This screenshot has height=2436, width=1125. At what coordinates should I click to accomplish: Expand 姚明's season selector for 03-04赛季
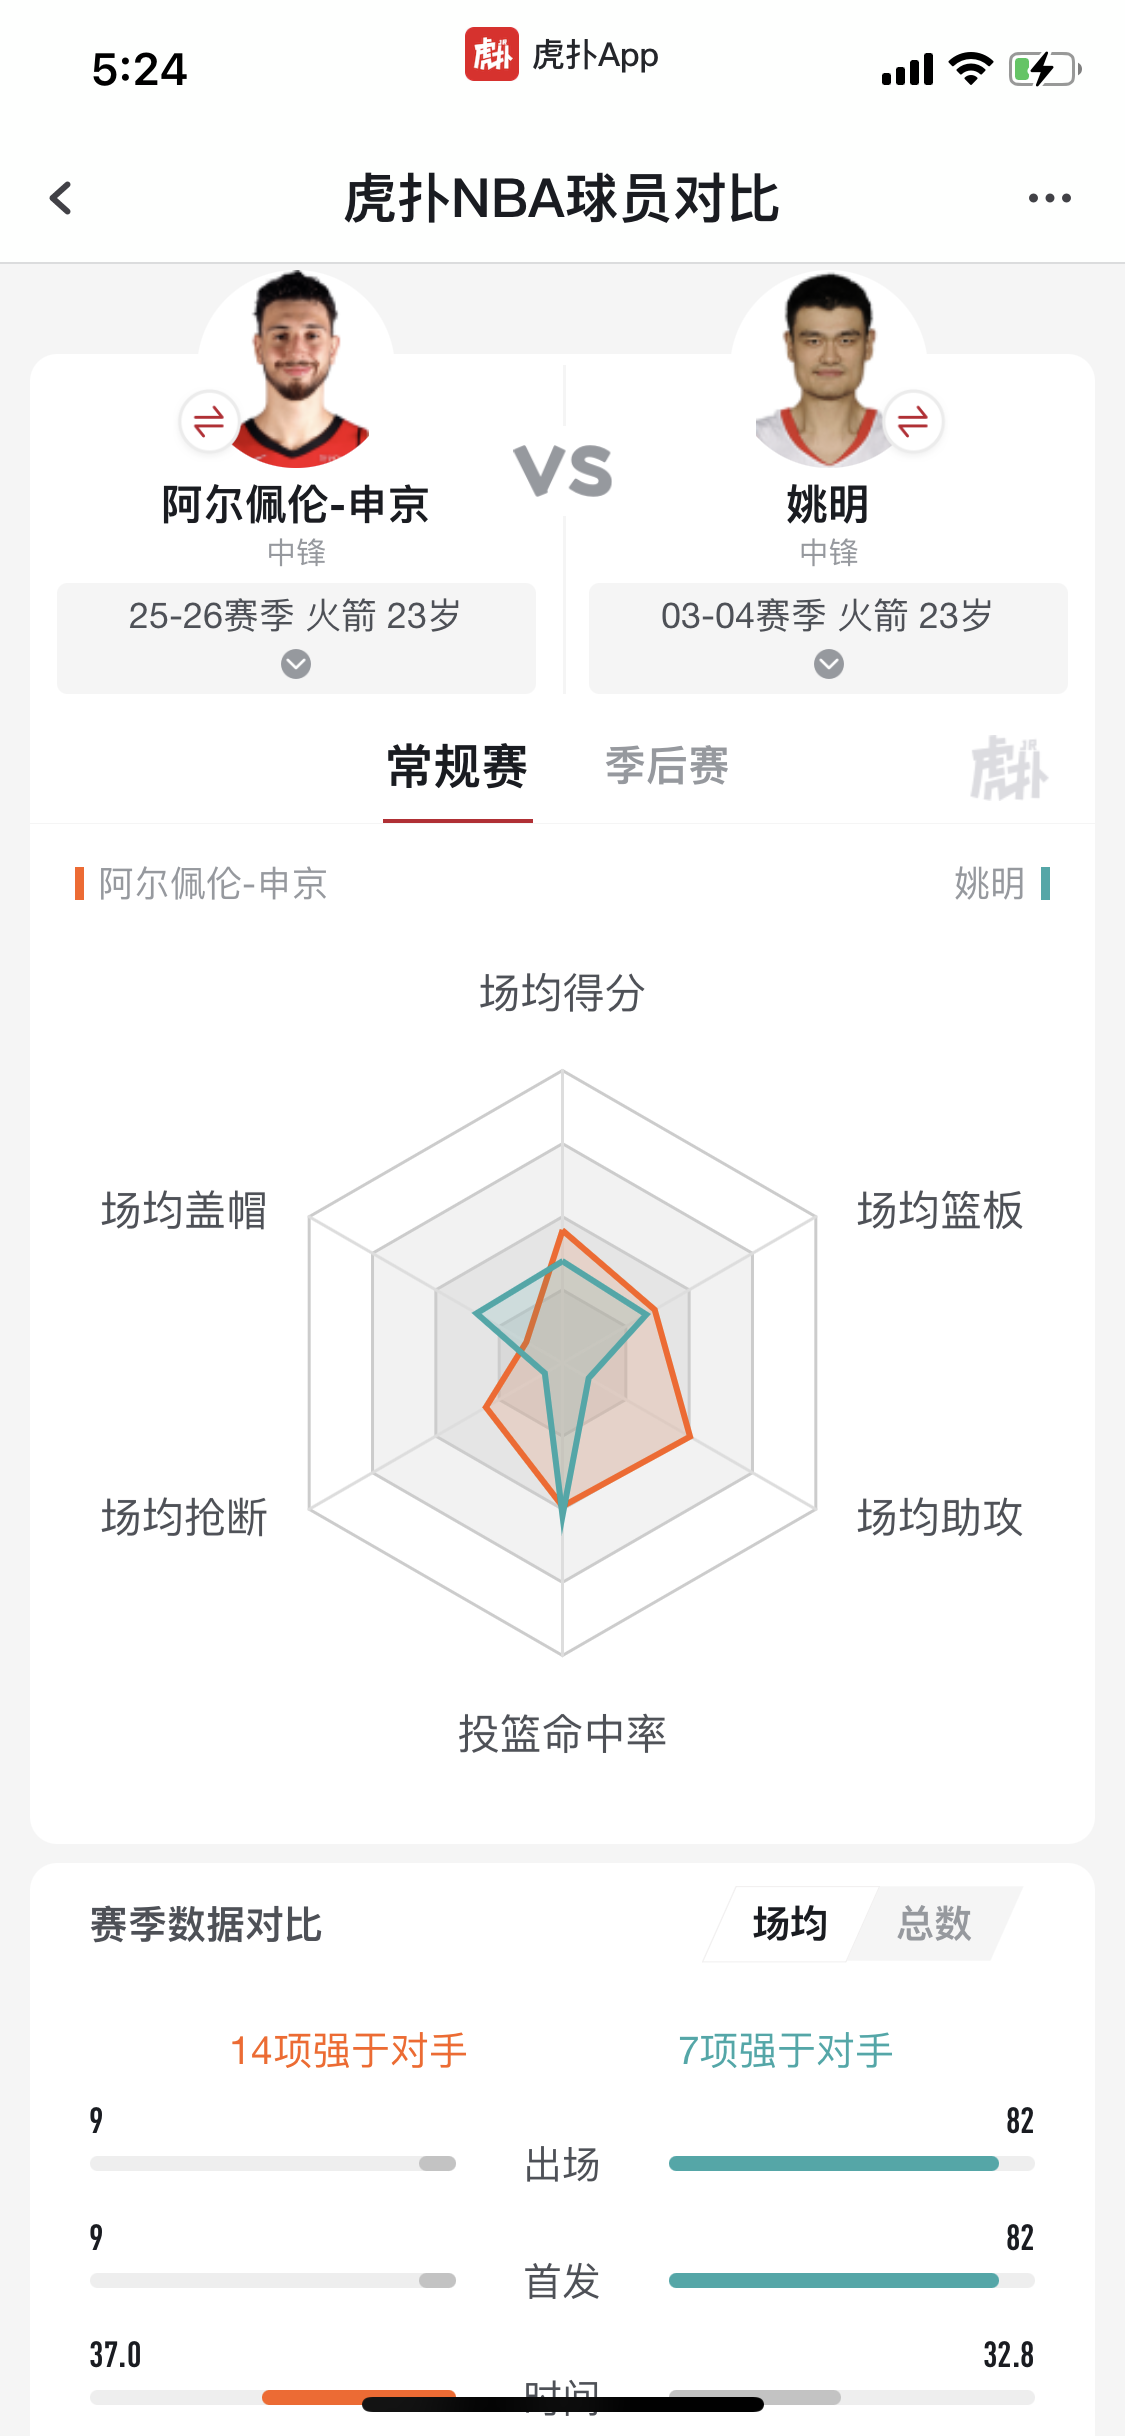point(827,663)
